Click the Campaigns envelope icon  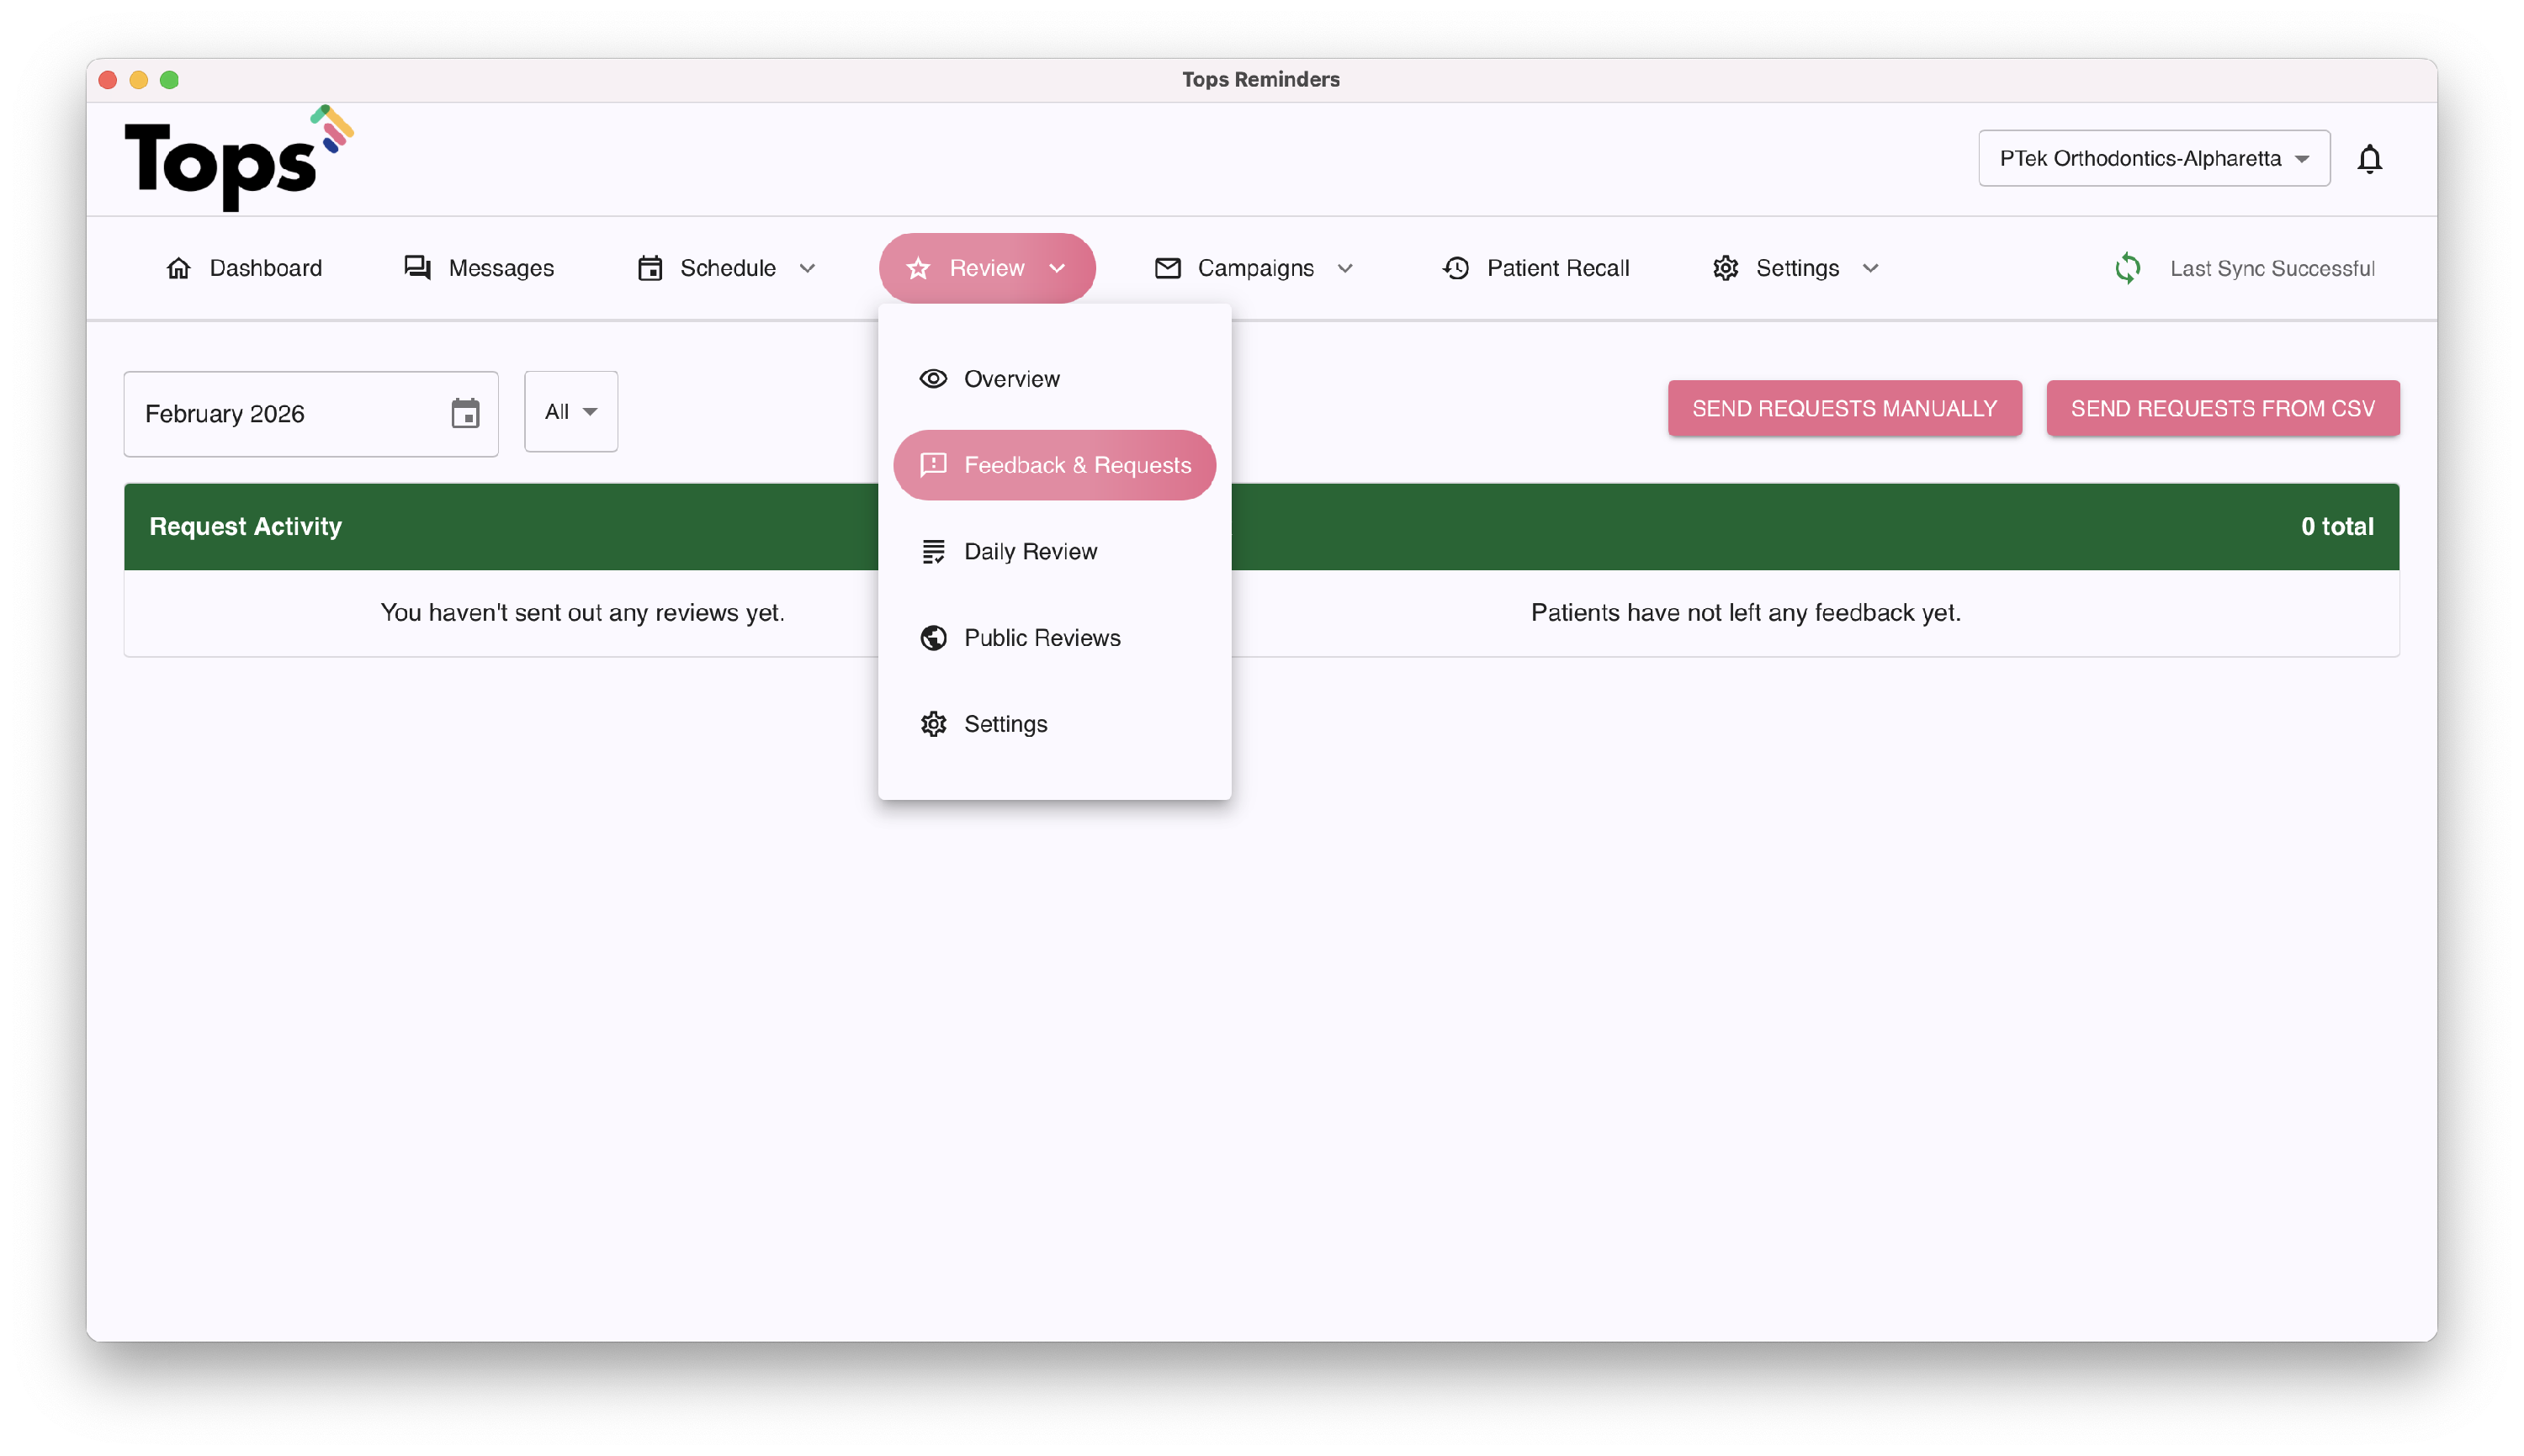pyautogui.click(x=1167, y=268)
